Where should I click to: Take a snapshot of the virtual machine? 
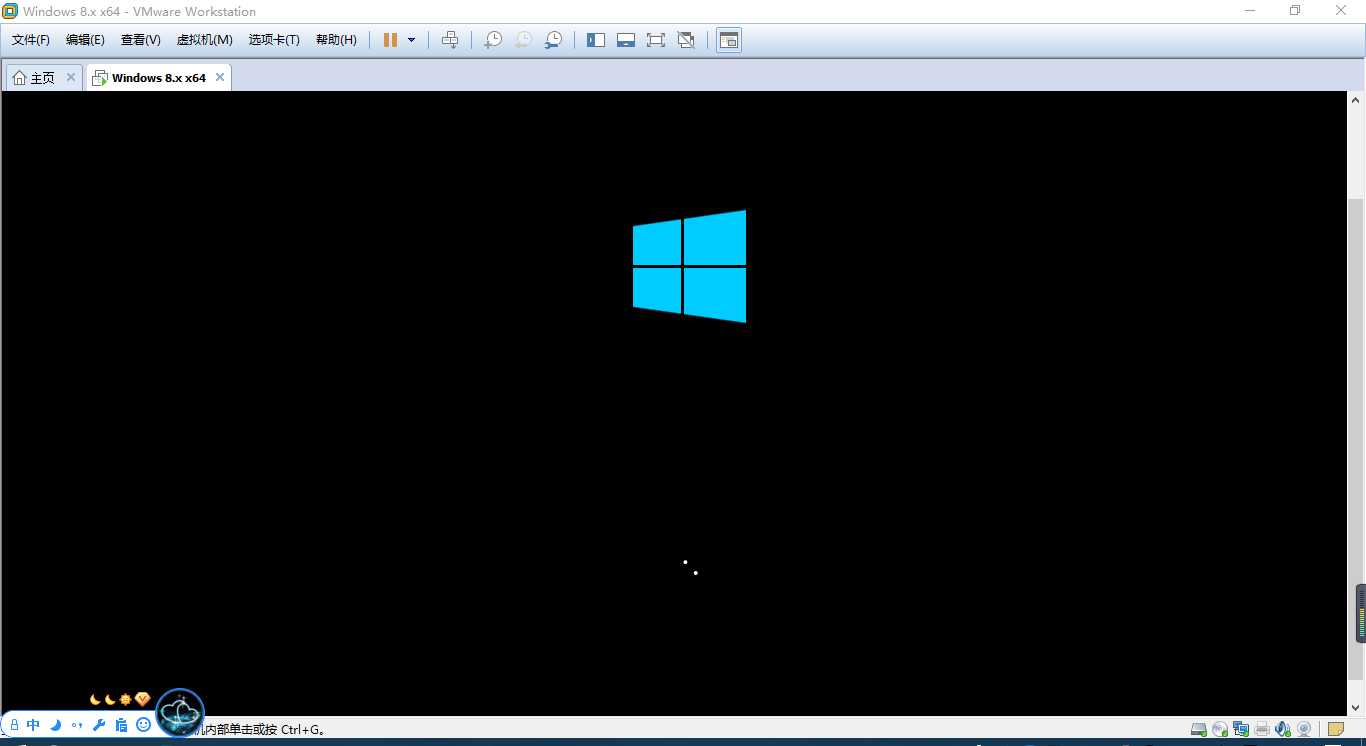[x=493, y=40]
